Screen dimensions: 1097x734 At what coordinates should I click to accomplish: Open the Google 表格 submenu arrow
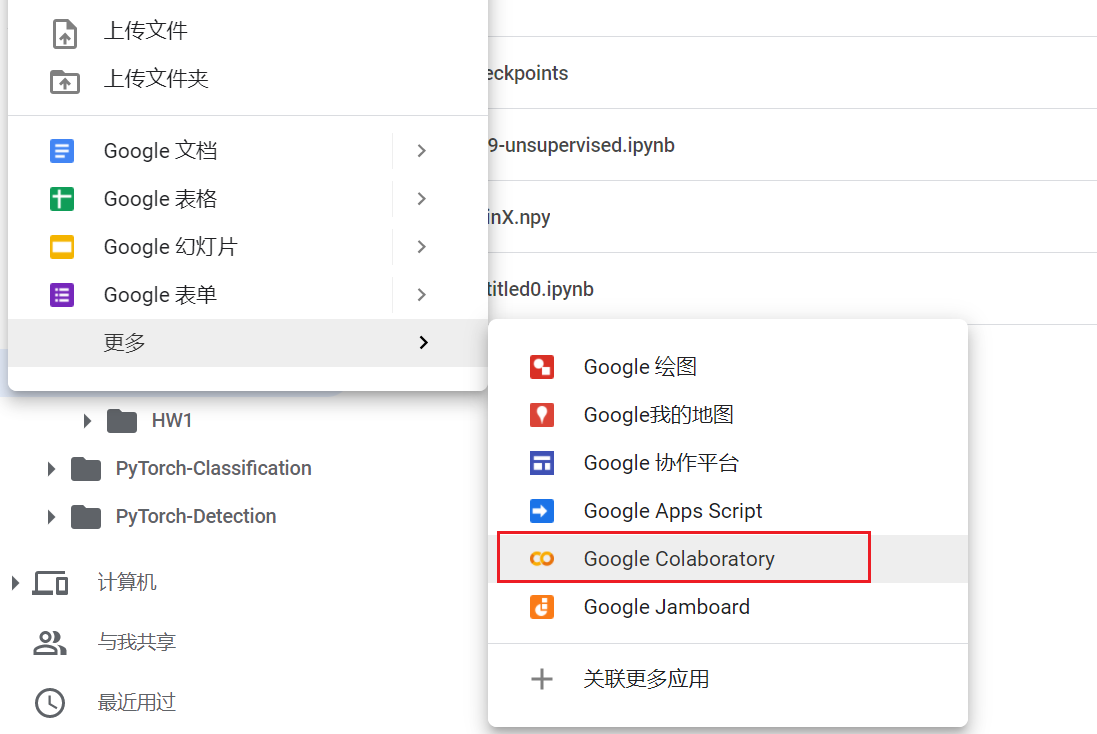tap(421, 199)
